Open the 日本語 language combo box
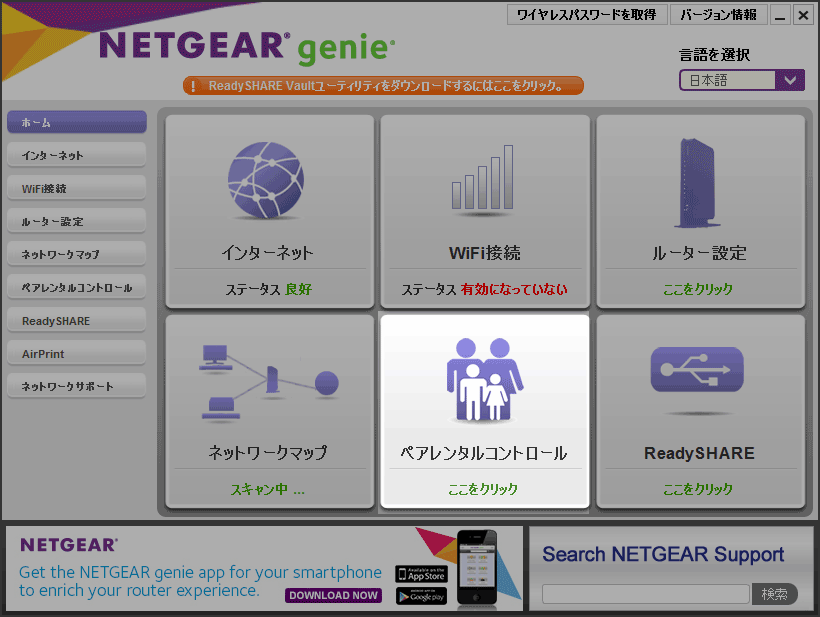 (x=728, y=81)
